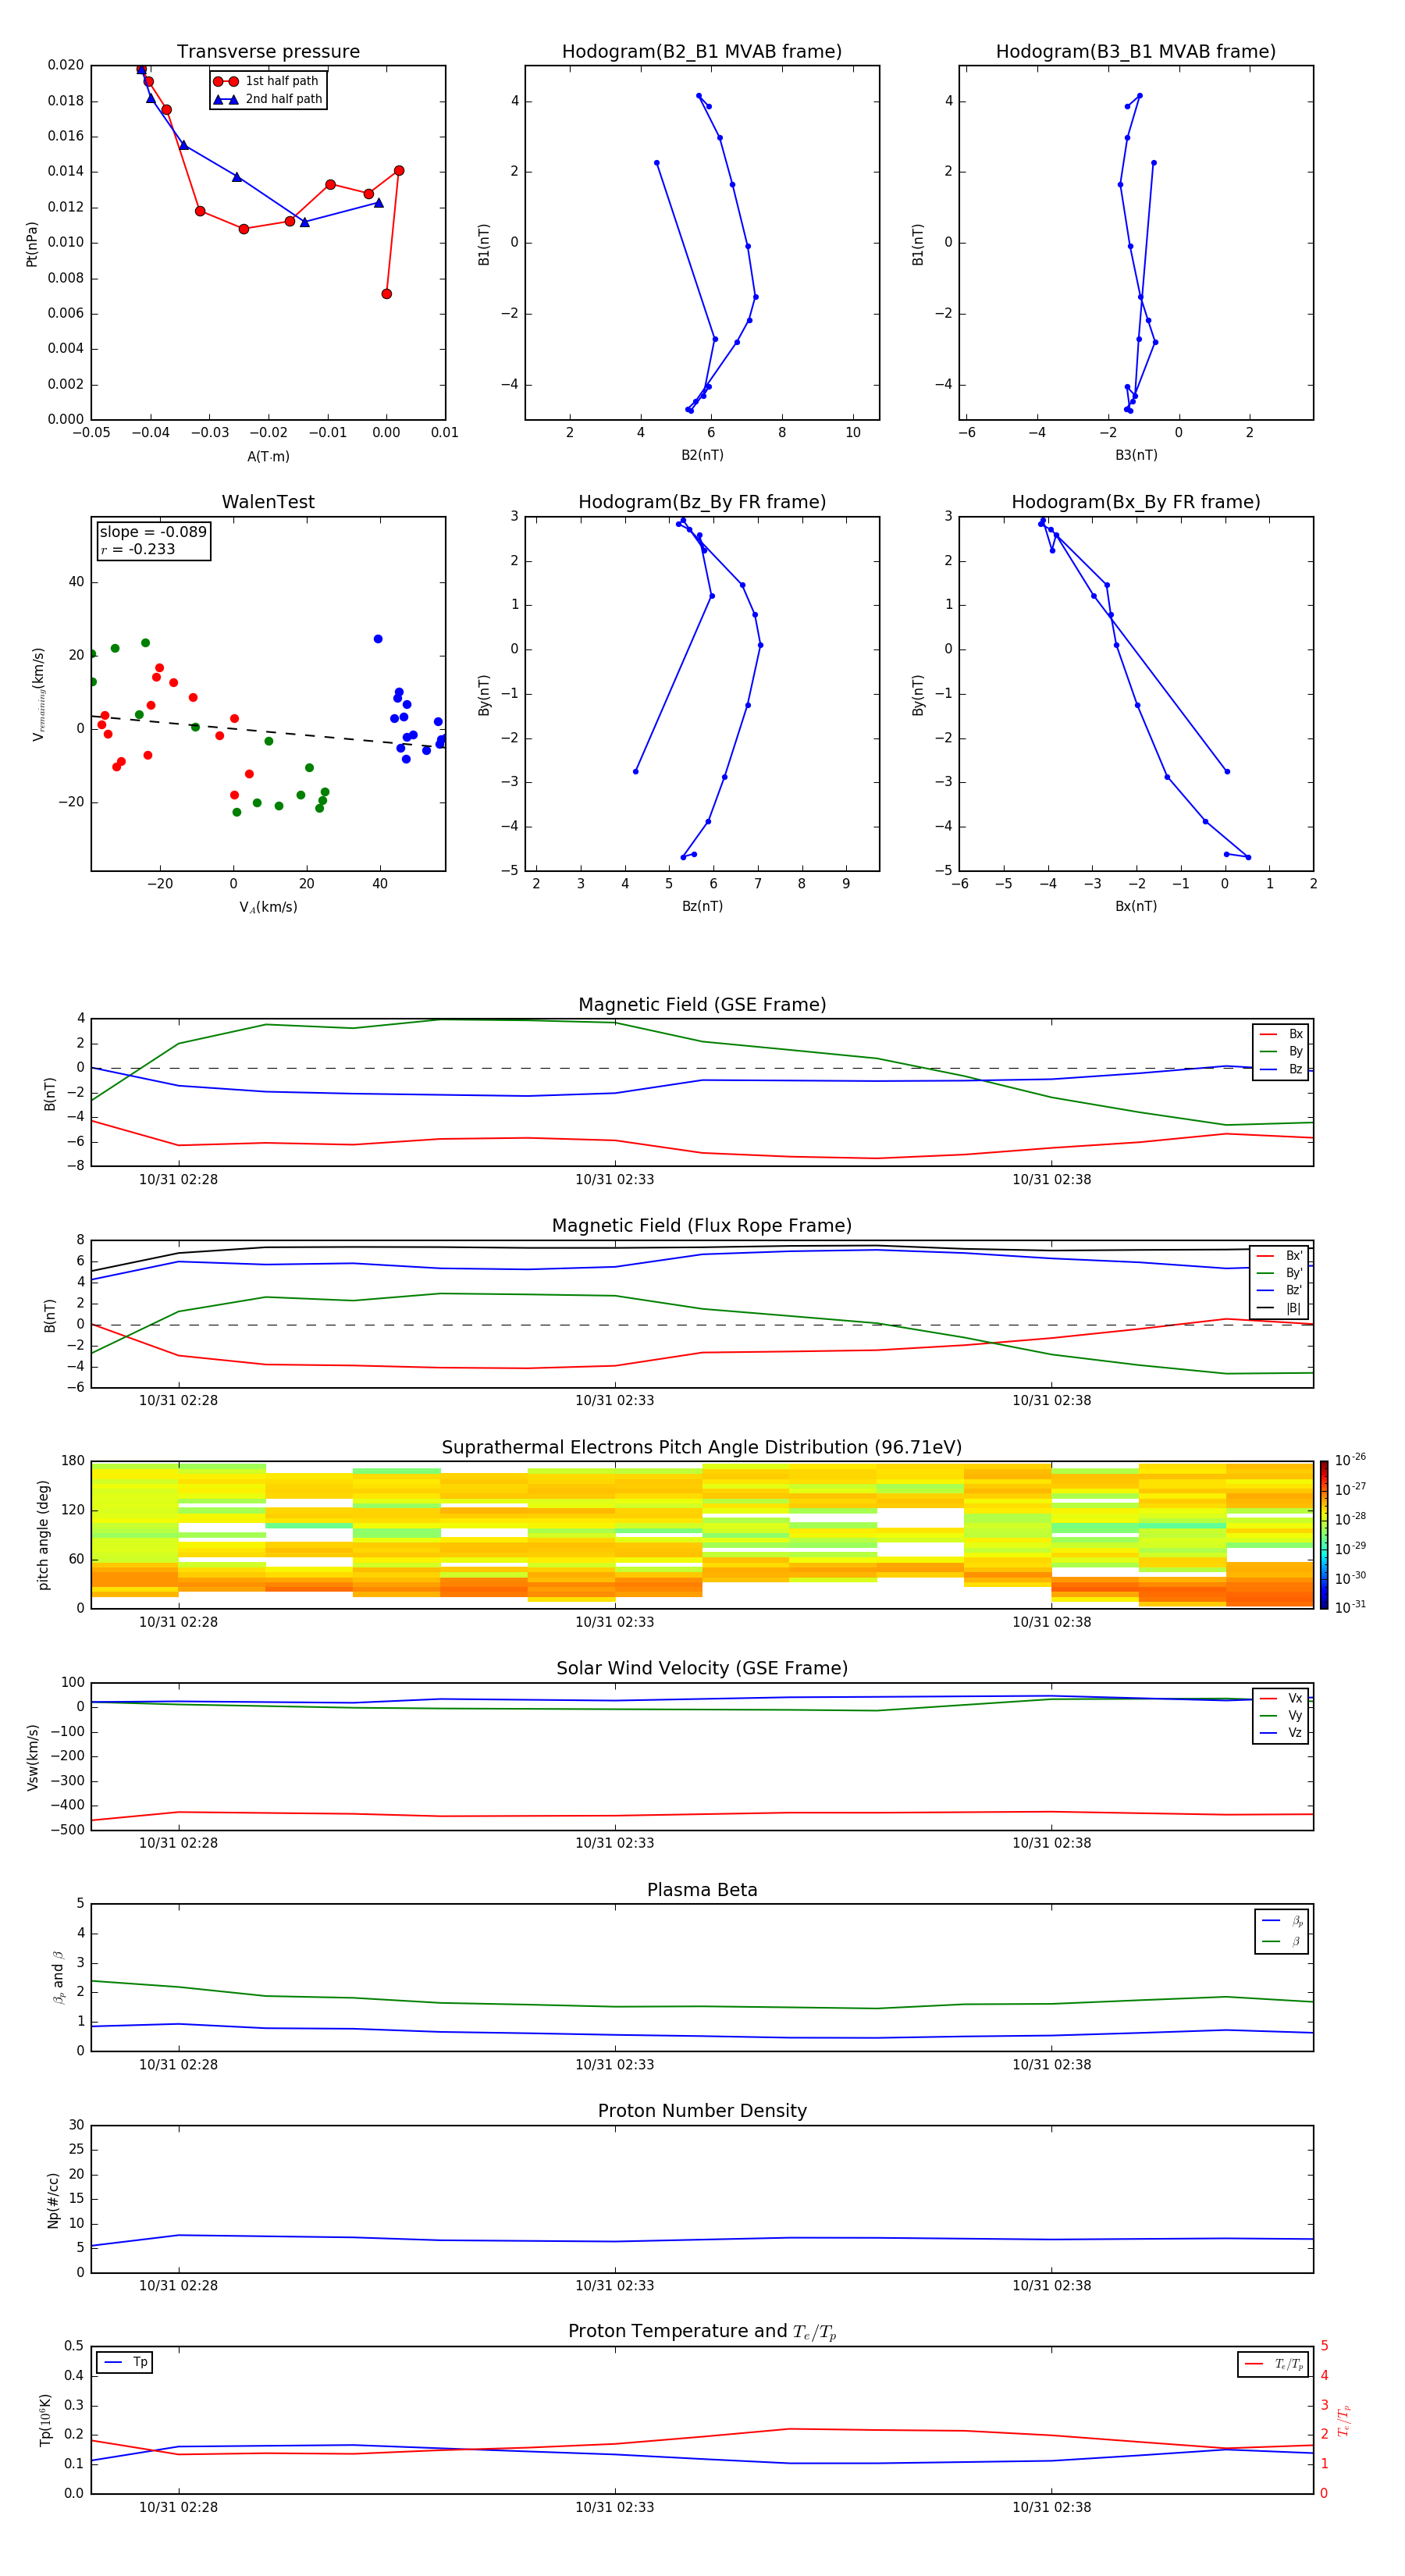This screenshot has height=2576, width=1405.
Task: Click the red Te/Tp right axis label
Action: click(1345, 2421)
